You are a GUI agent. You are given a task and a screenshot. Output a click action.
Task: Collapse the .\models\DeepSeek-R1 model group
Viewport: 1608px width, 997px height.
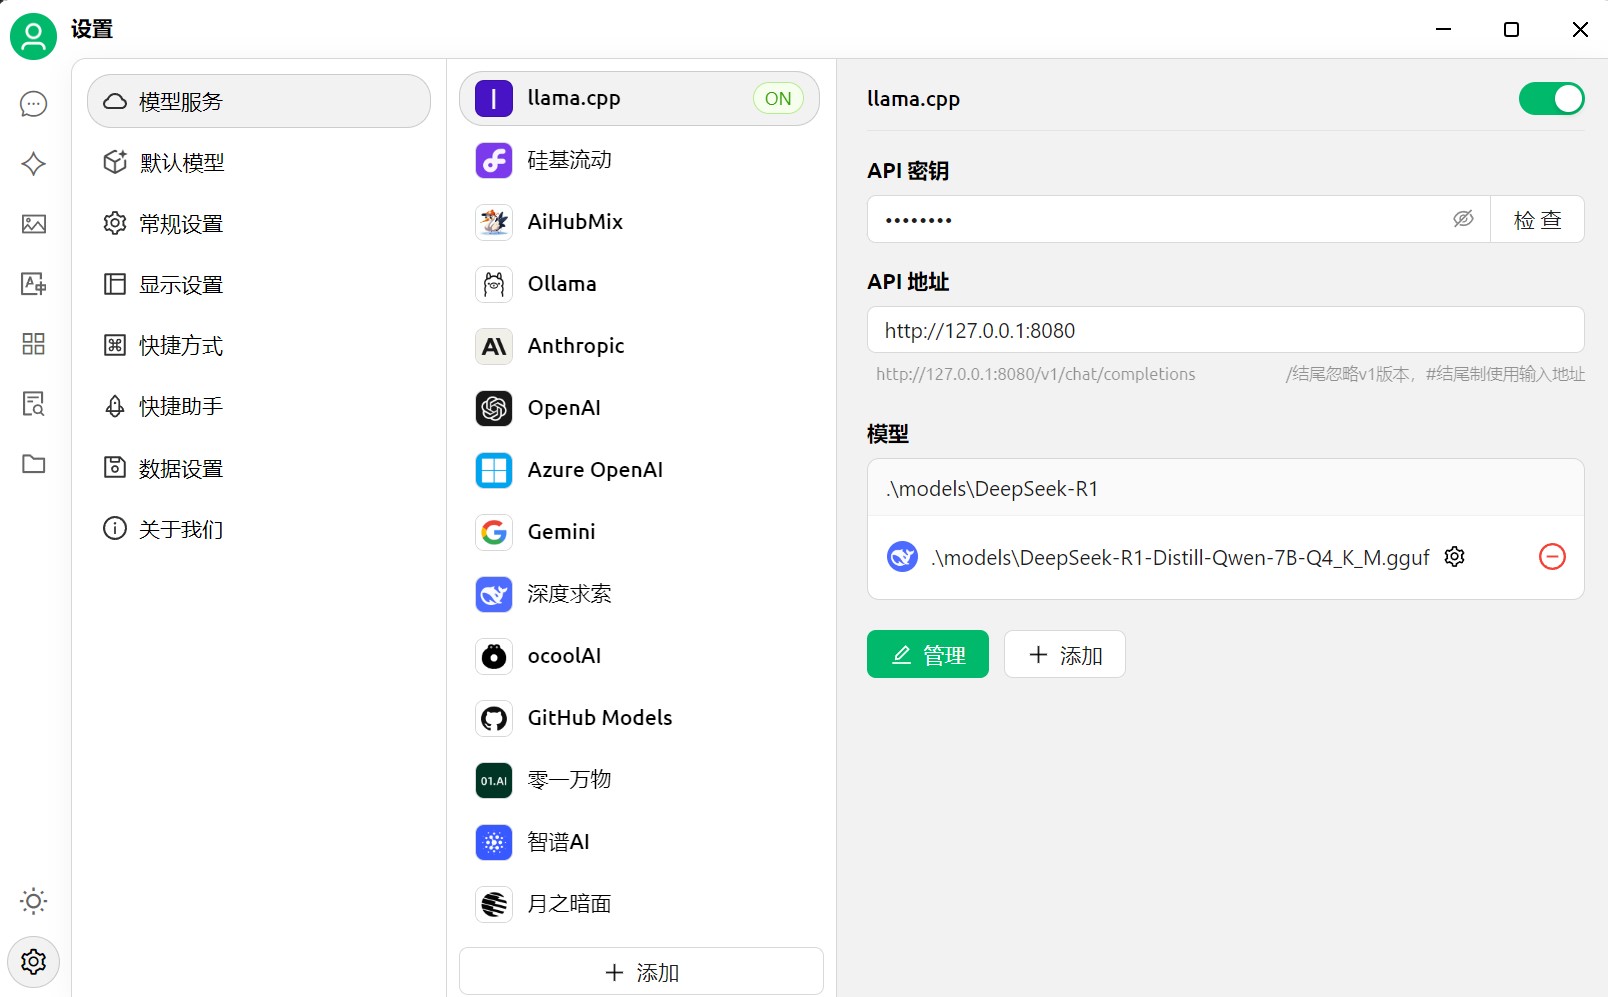pos(1225,488)
